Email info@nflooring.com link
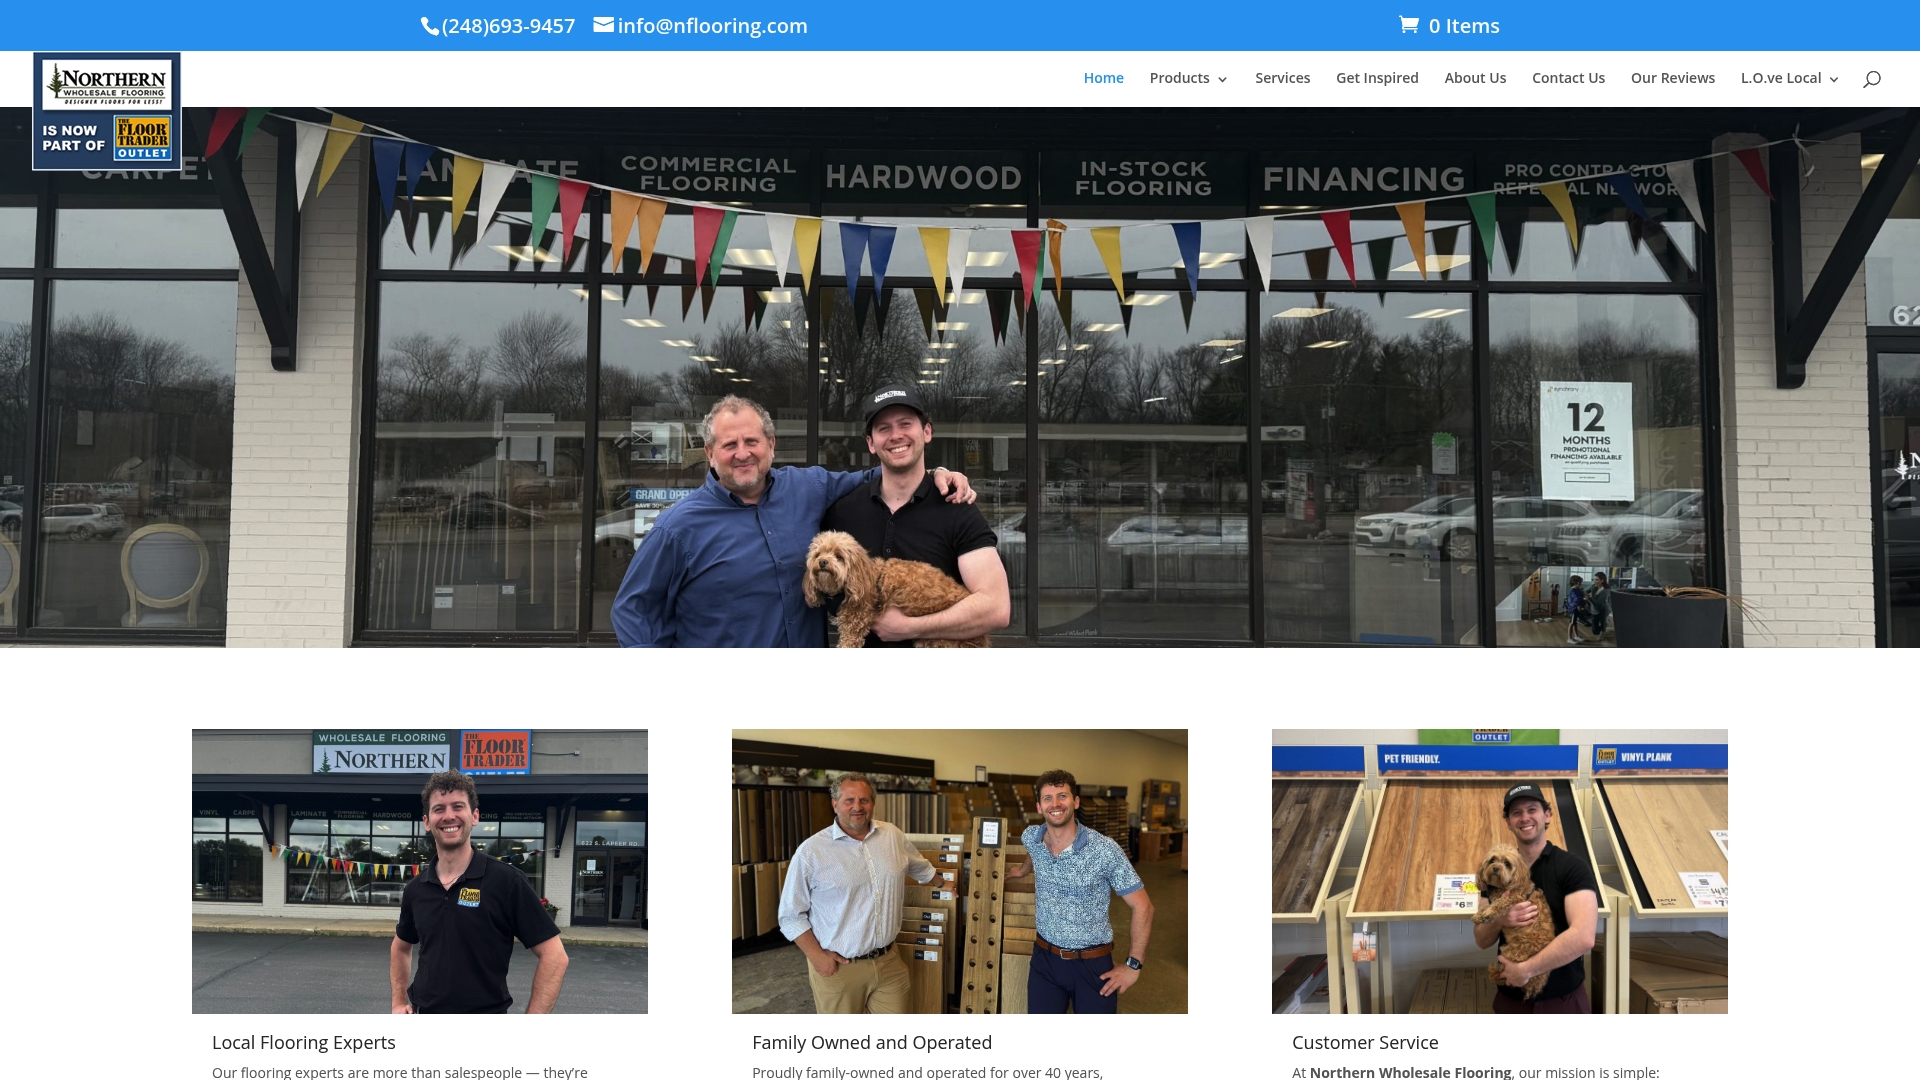This screenshot has width=1920, height=1080. (x=712, y=26)
